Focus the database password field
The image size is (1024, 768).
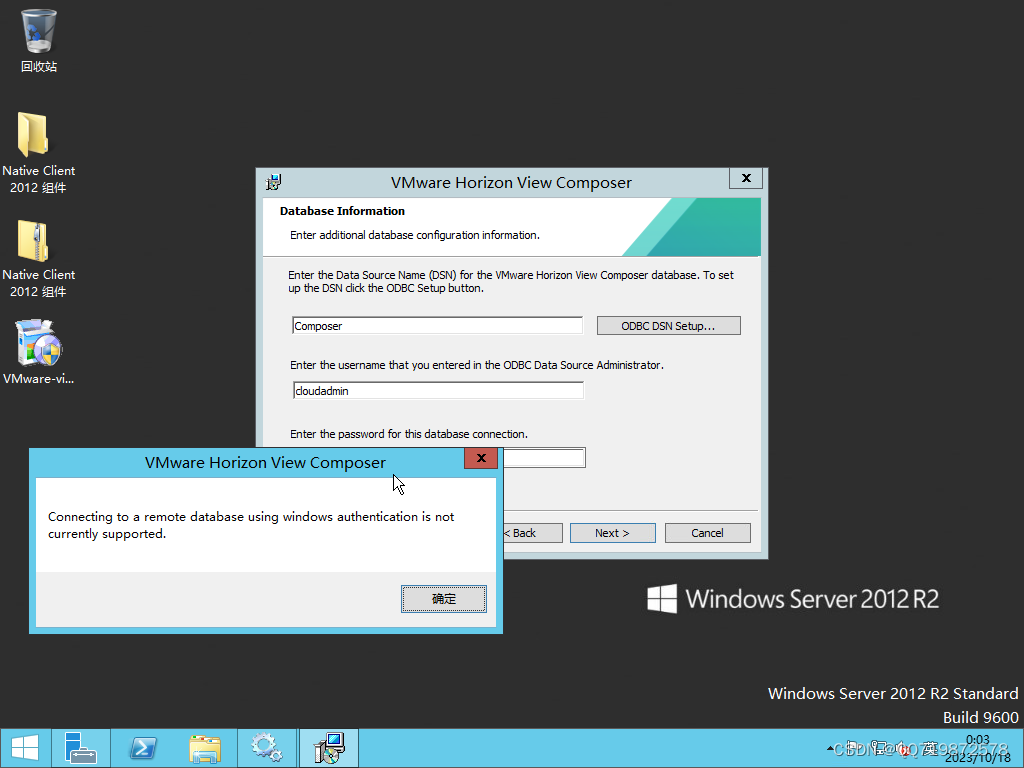coord(543,458)
